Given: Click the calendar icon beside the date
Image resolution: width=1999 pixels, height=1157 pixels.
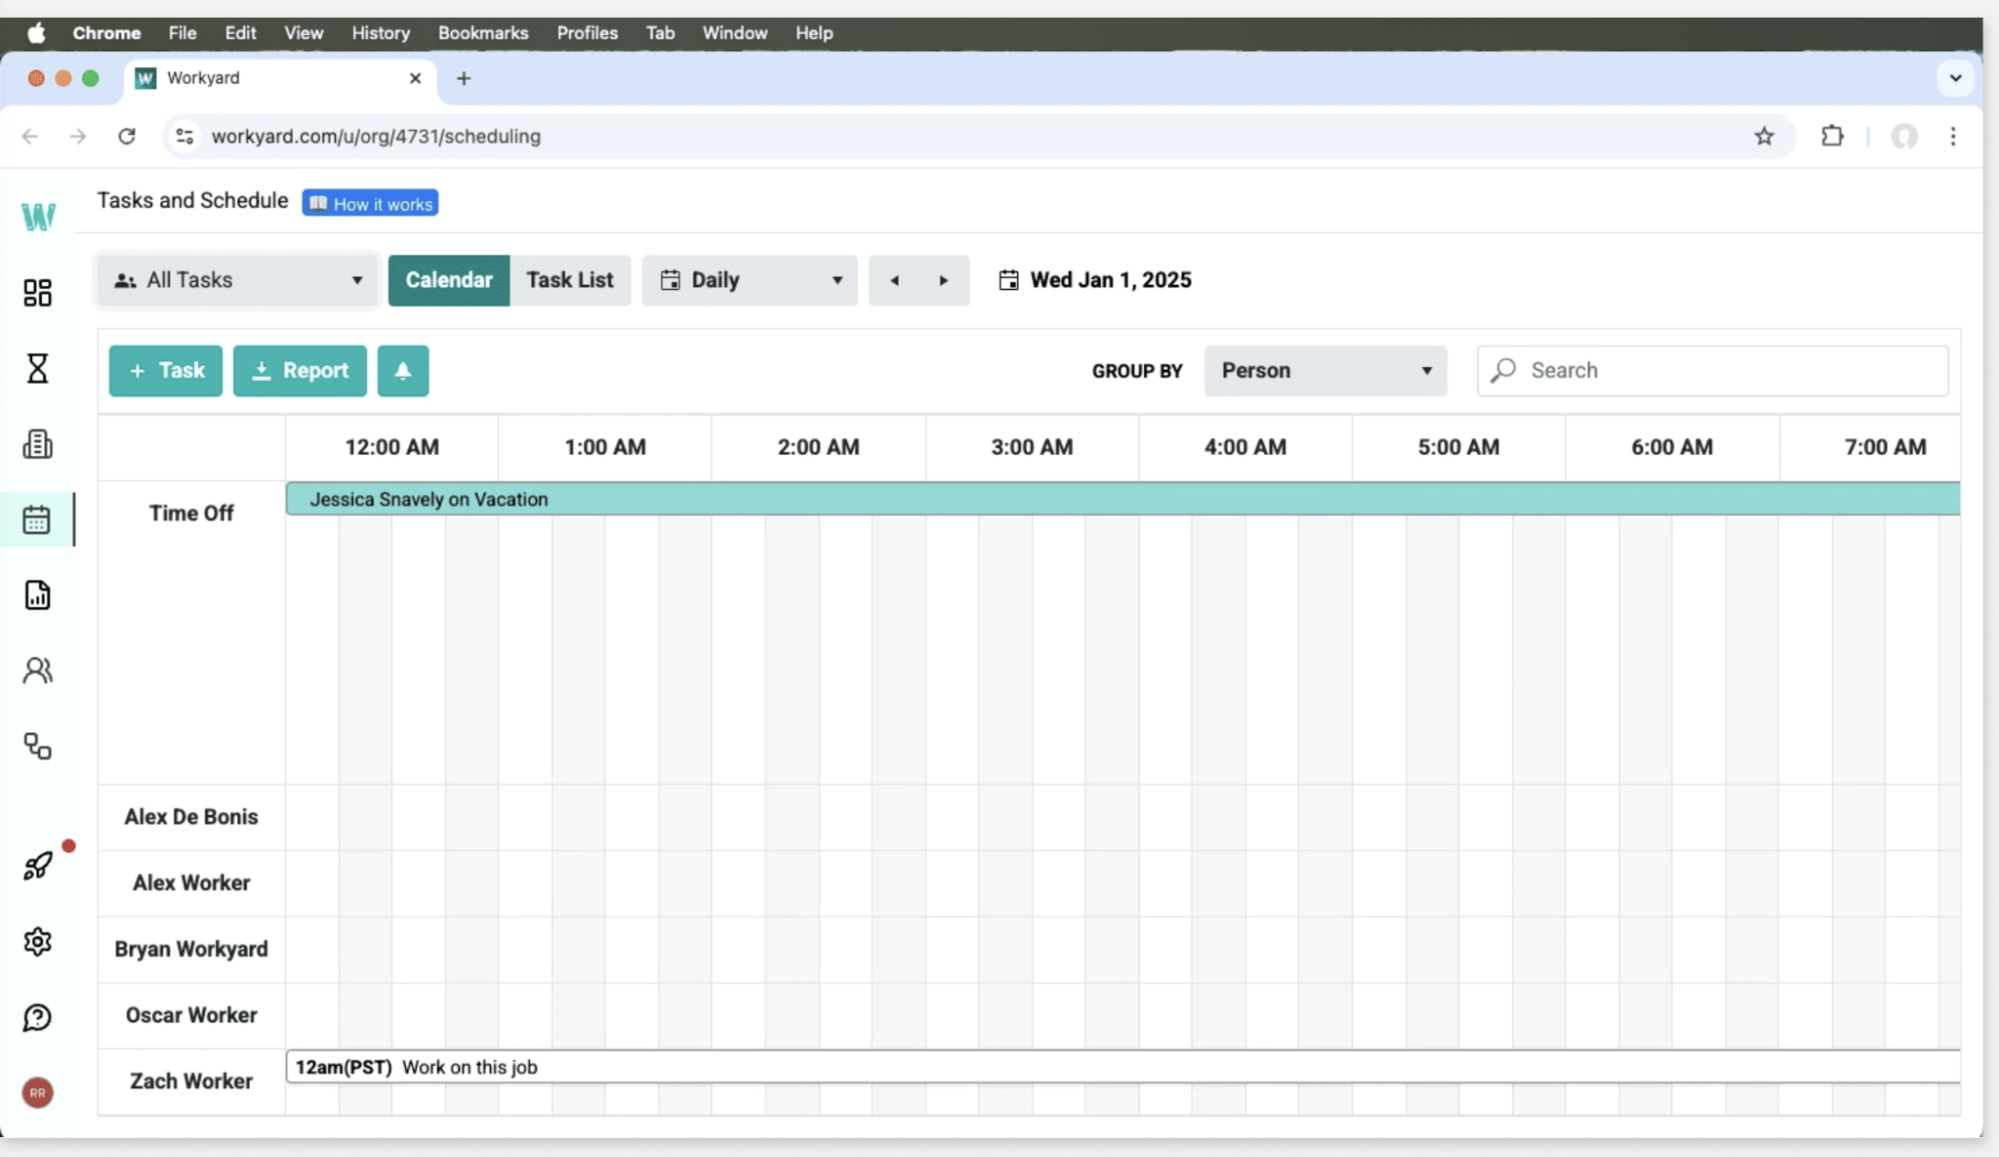Looking at the screenshot, I should (x=1008, y=280).
